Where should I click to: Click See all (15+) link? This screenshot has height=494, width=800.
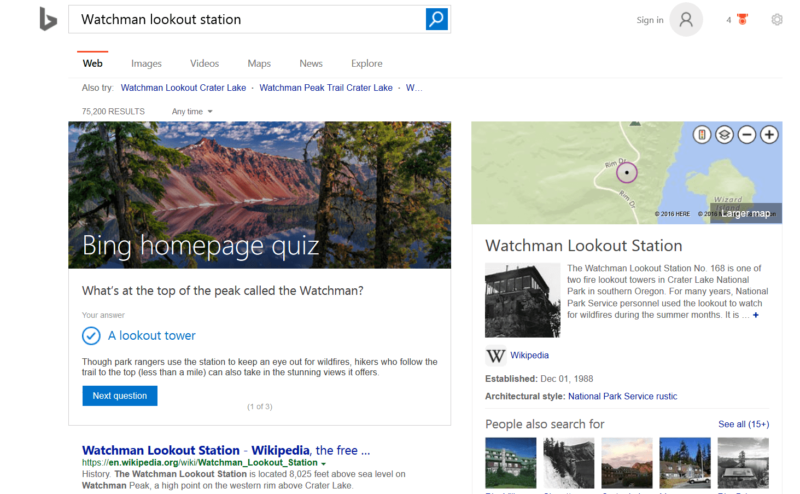tap(743, 424)
